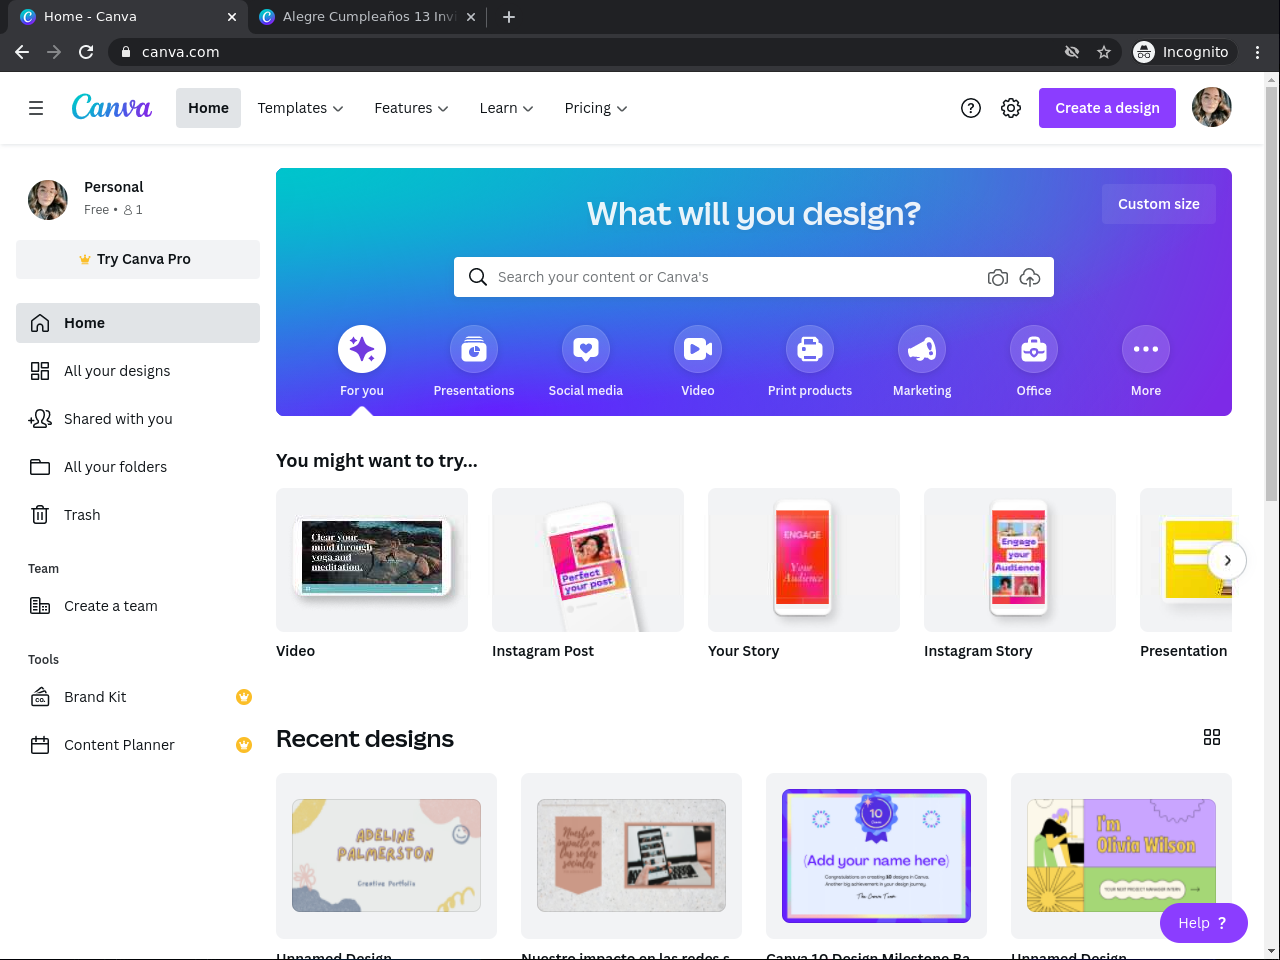Click the Create a design button
This screenshot has height=960, width=1280.
point(1108,108)
